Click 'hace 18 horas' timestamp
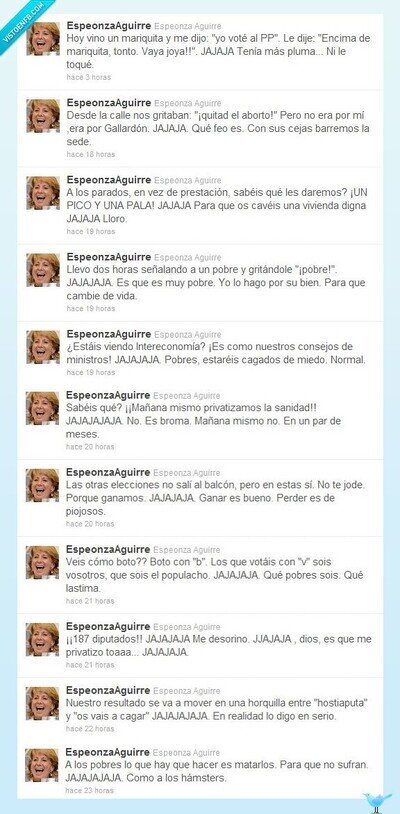The height and width of the screenshot is (814, 400). [91, 154]
